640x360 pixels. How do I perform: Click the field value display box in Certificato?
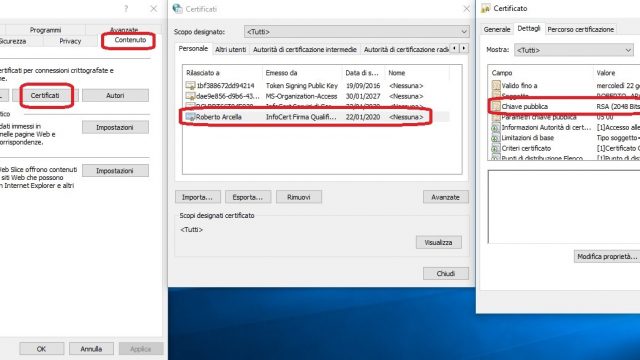[x=564, y=207]
